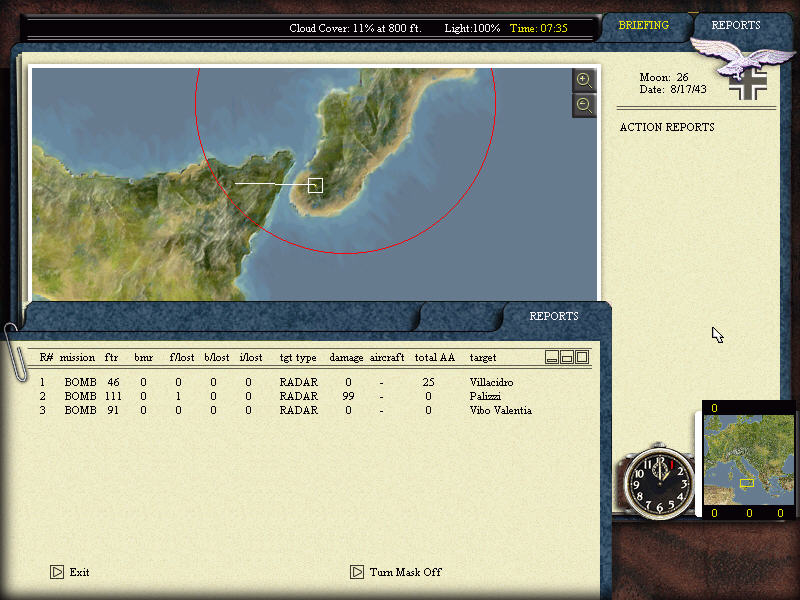Click the Exit arrow icon
The image size is (800, 600).
tap(57, 572)
